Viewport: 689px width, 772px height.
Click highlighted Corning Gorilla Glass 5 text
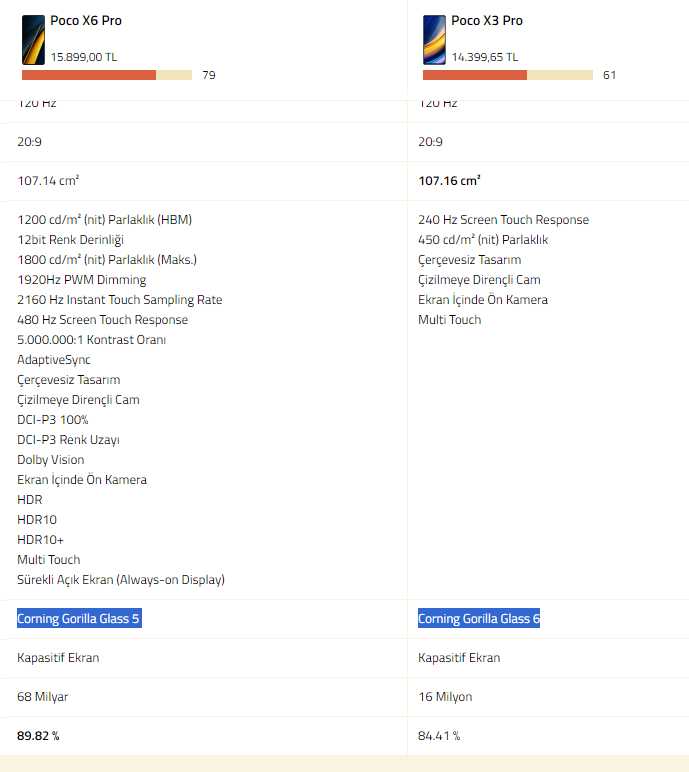79,619
